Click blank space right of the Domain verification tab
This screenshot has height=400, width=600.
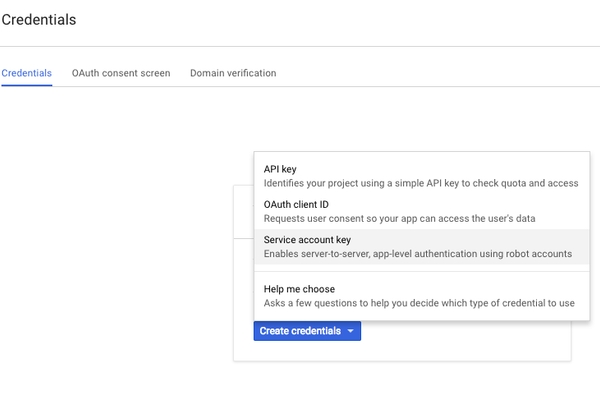click(430, 73)
